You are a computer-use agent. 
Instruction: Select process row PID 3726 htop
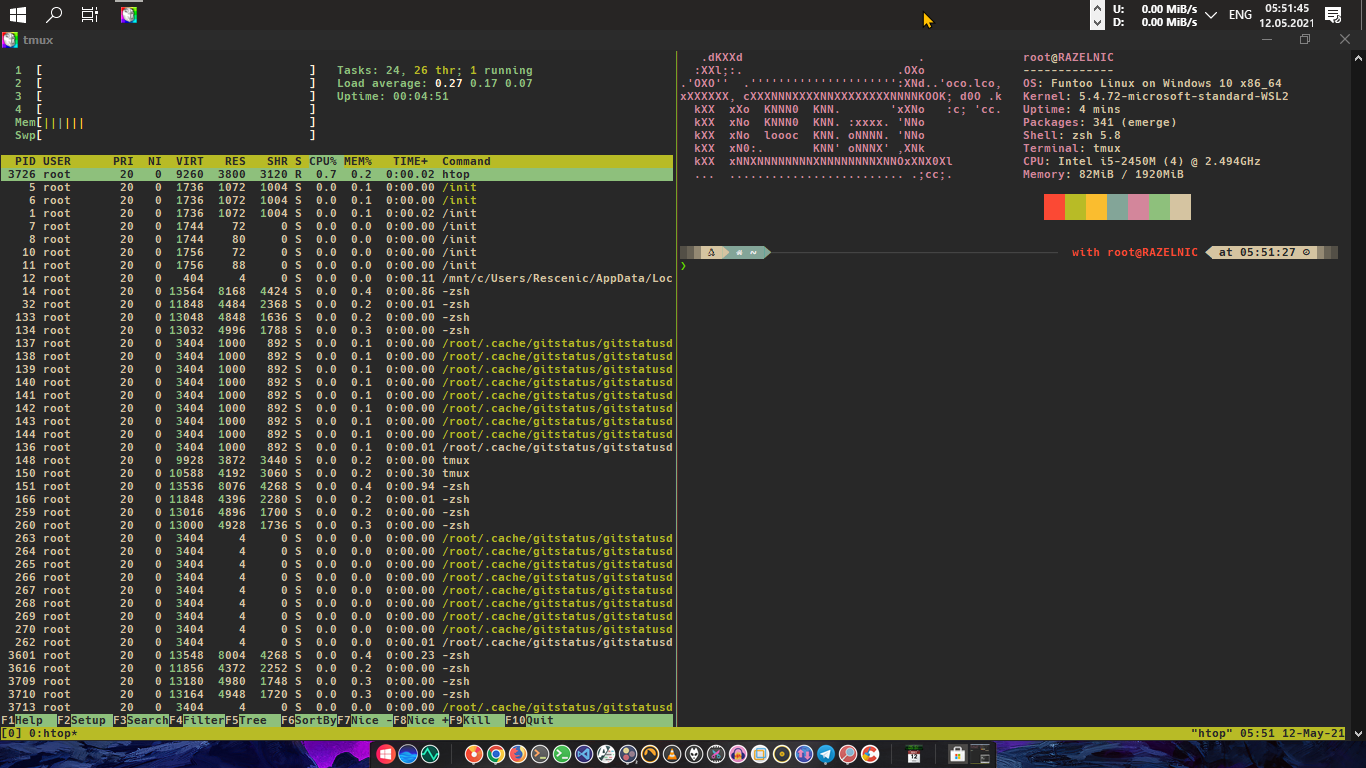click(x=337, y=174)
